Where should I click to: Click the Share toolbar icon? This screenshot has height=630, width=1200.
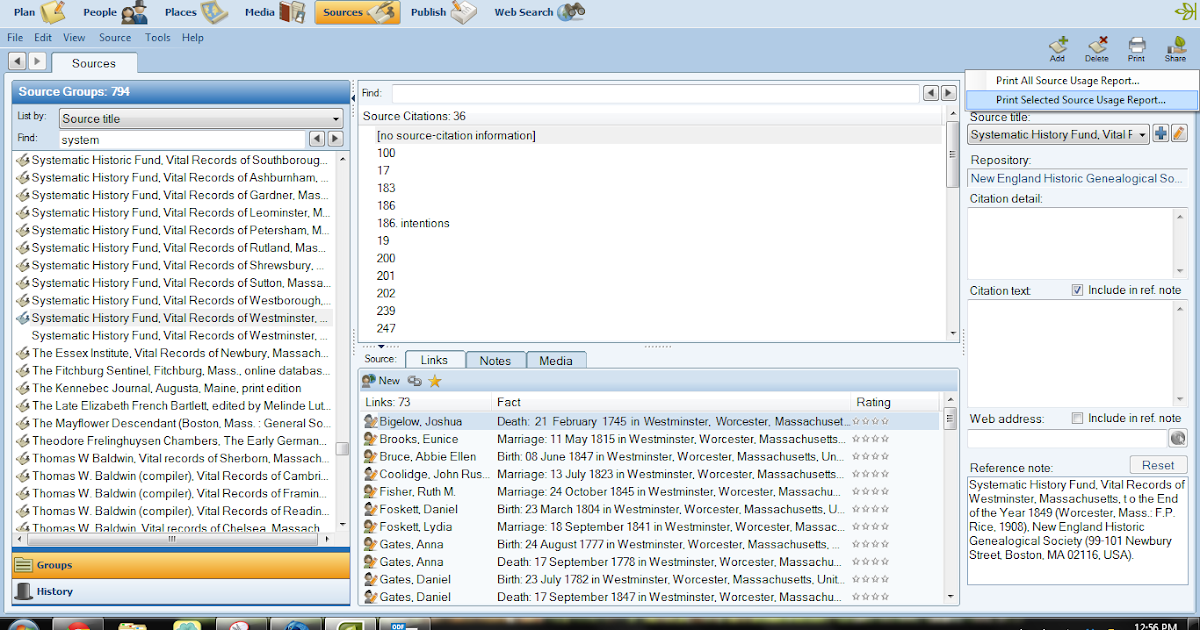1175,48
